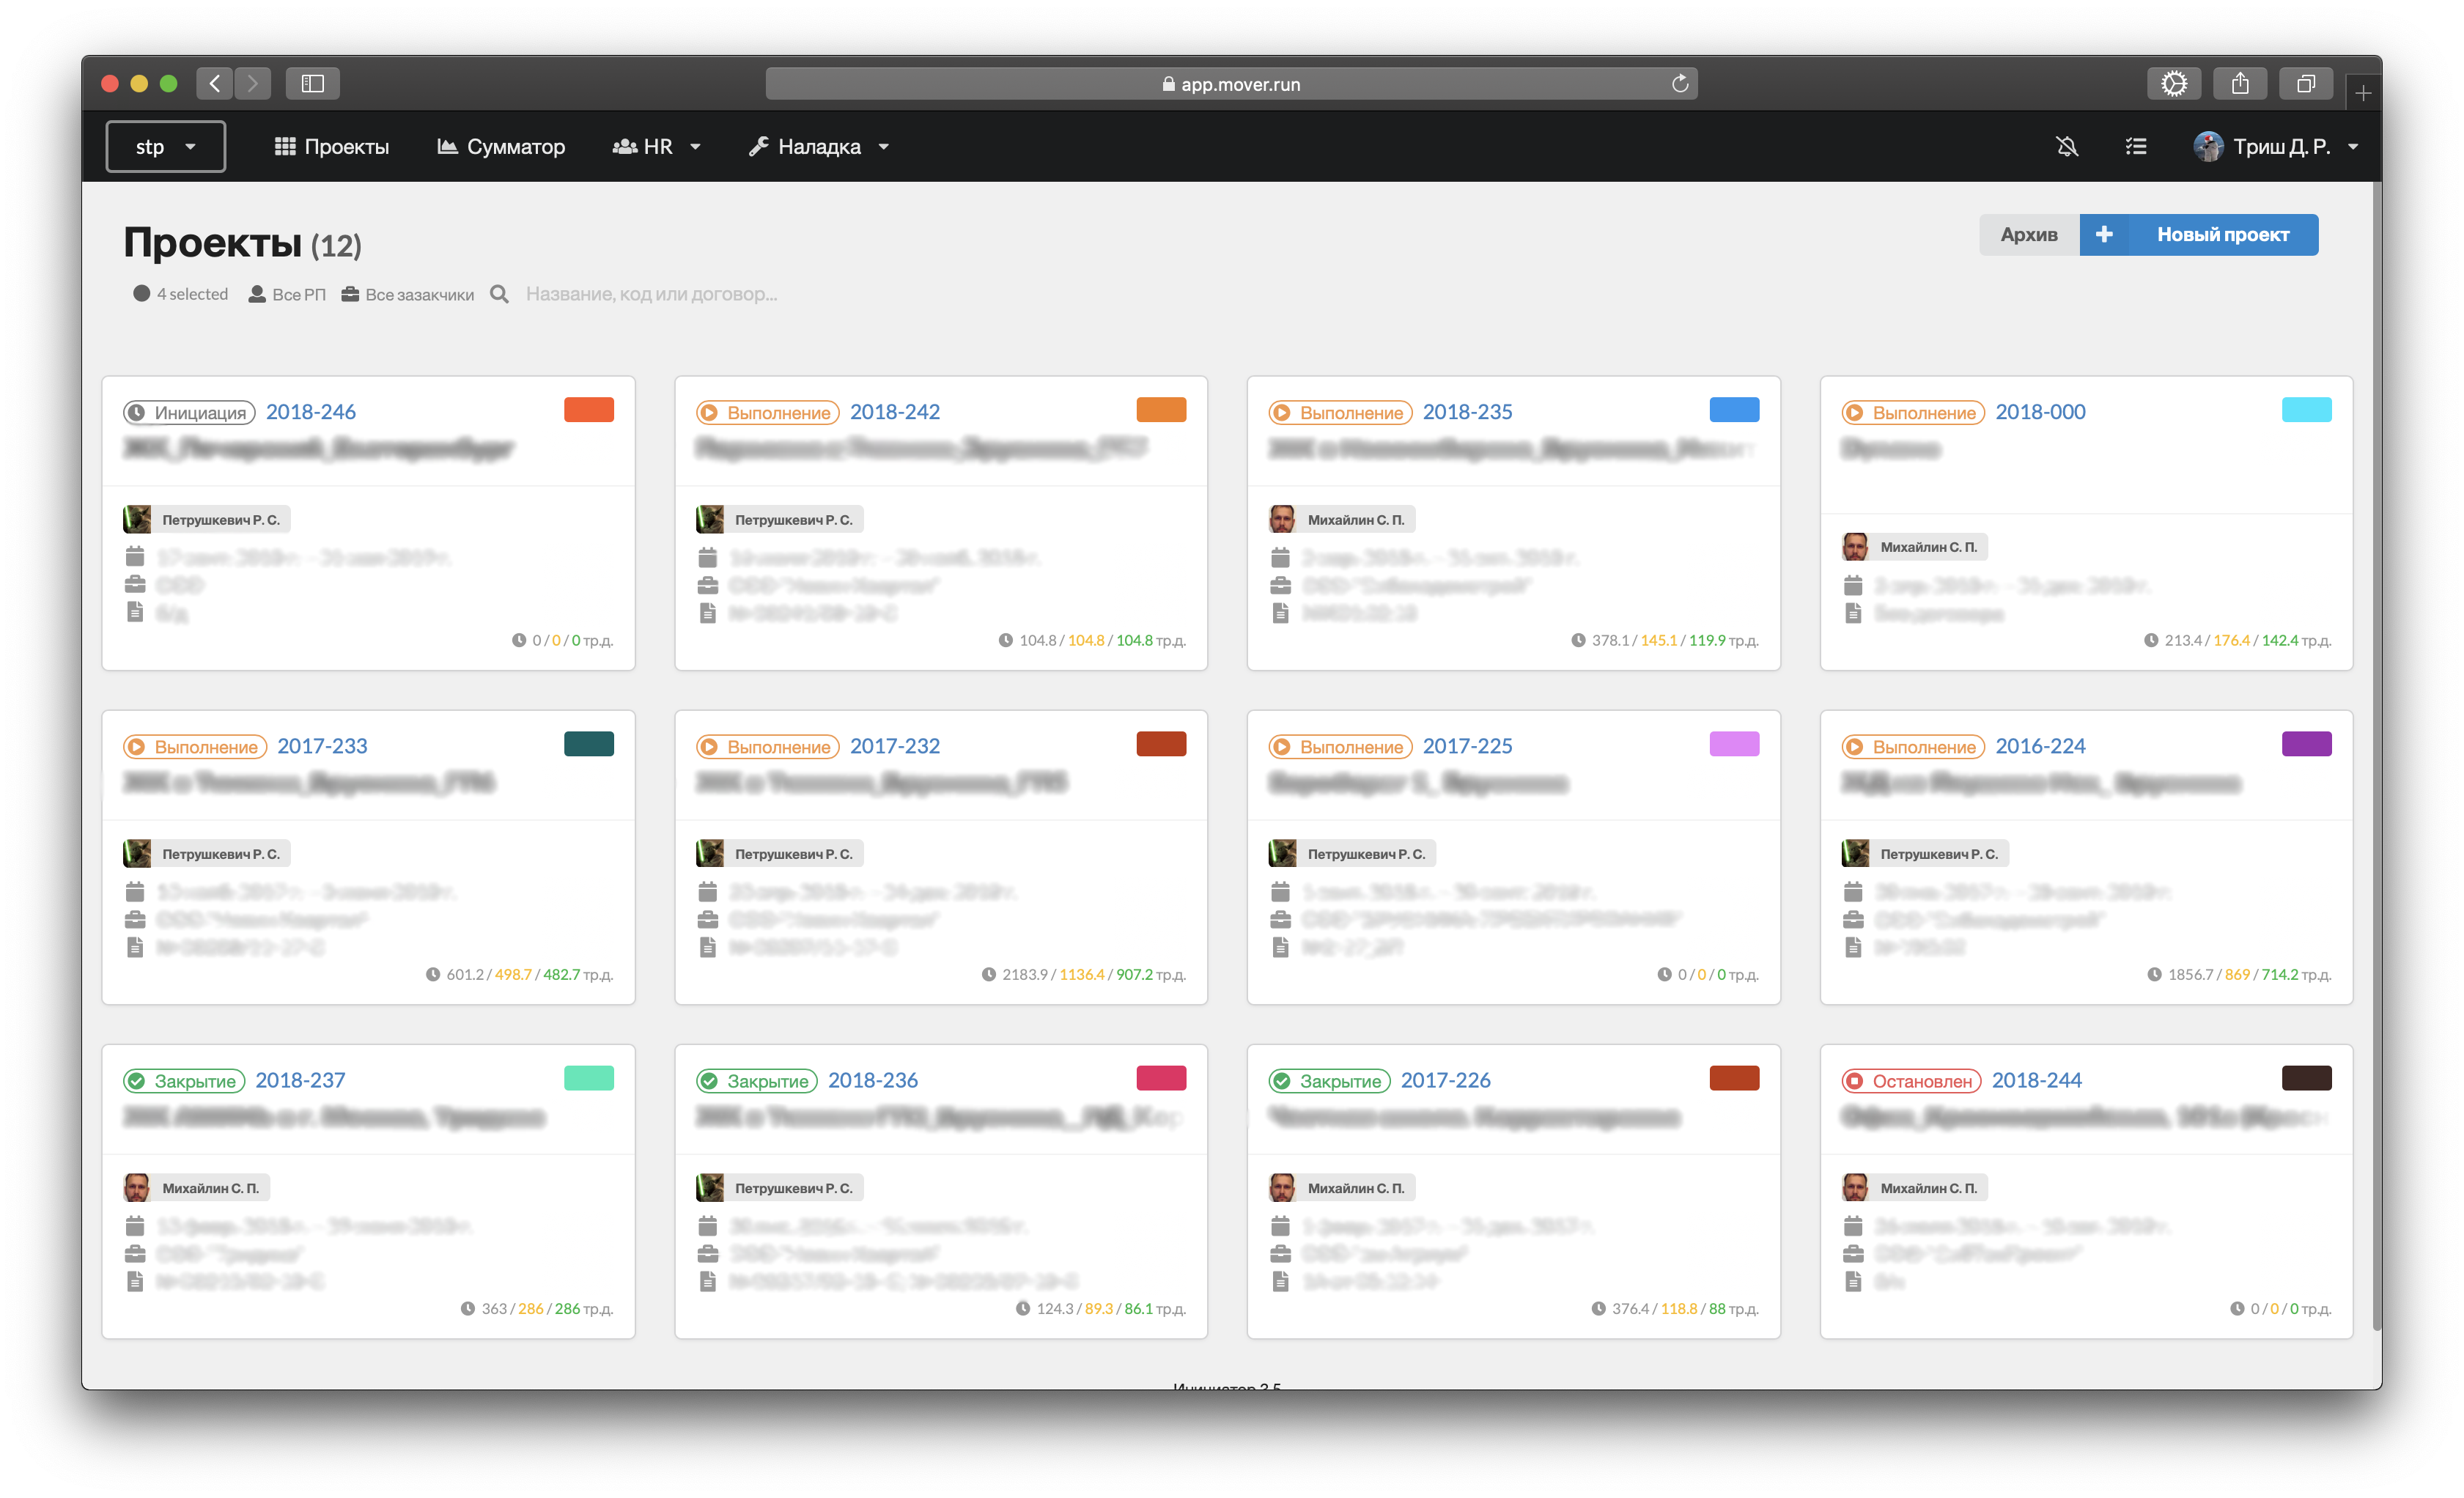This screenshot has width=2464, height=1498.
Task: Open project link 2018-246
Action: click(x=311, y=412)
